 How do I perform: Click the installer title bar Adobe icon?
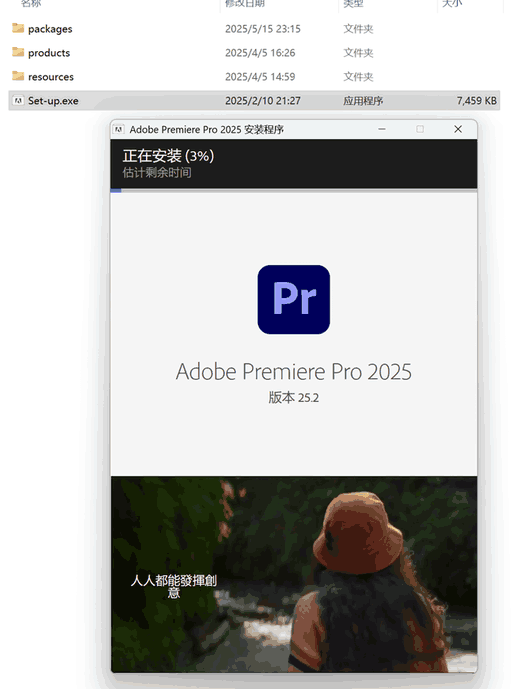pos(118,129)
